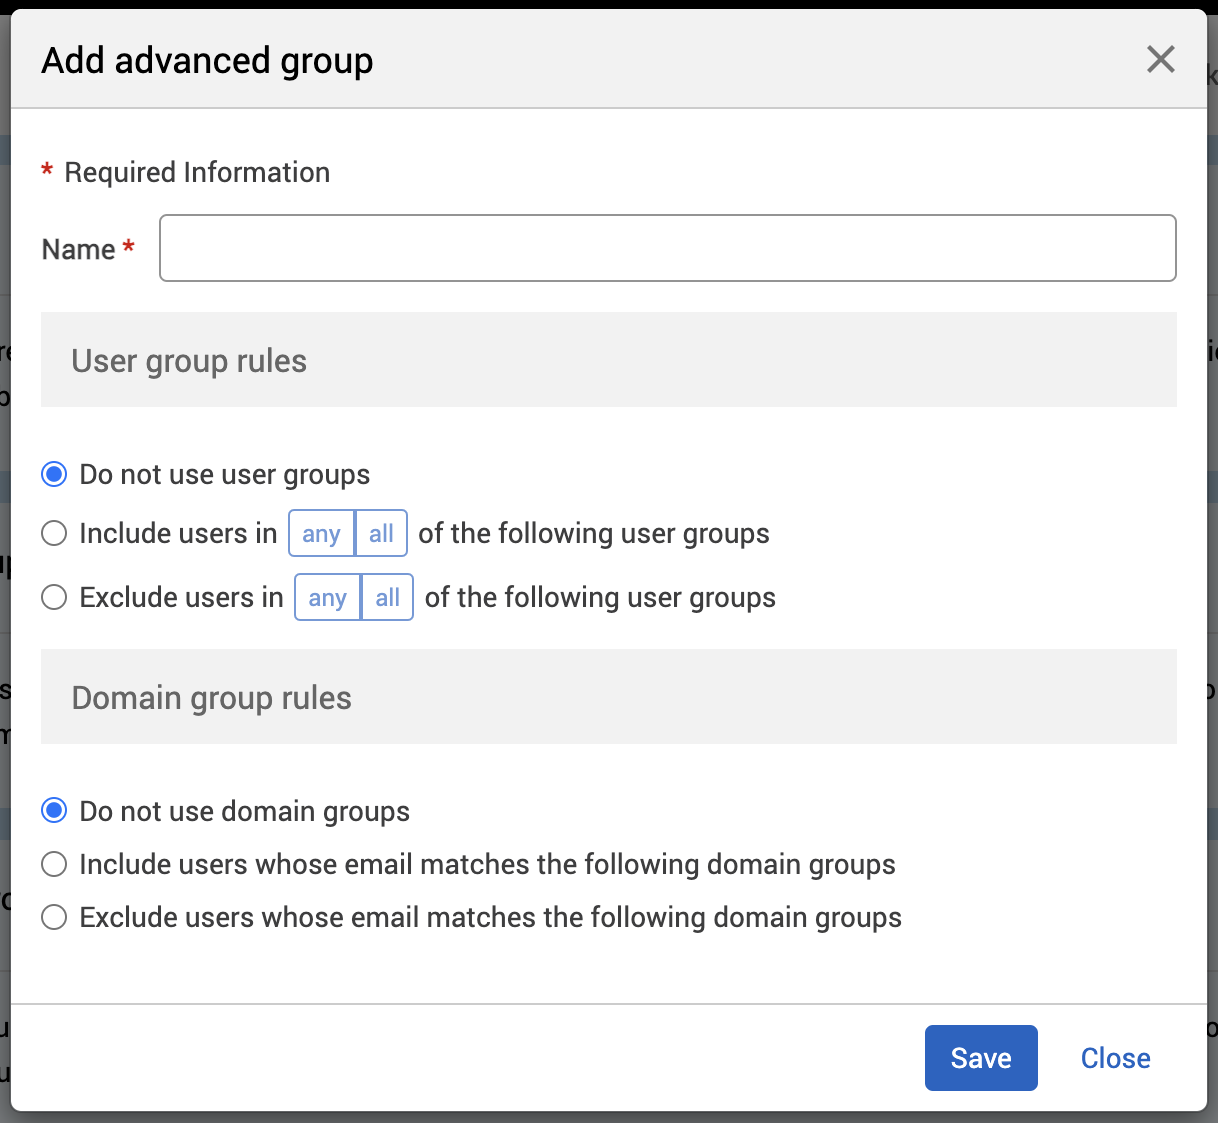Image resolution: width=1218 pixels, height=1123 pixels.
Task: Choose 'all' in the Exclude users row
Action: [387, 597]
